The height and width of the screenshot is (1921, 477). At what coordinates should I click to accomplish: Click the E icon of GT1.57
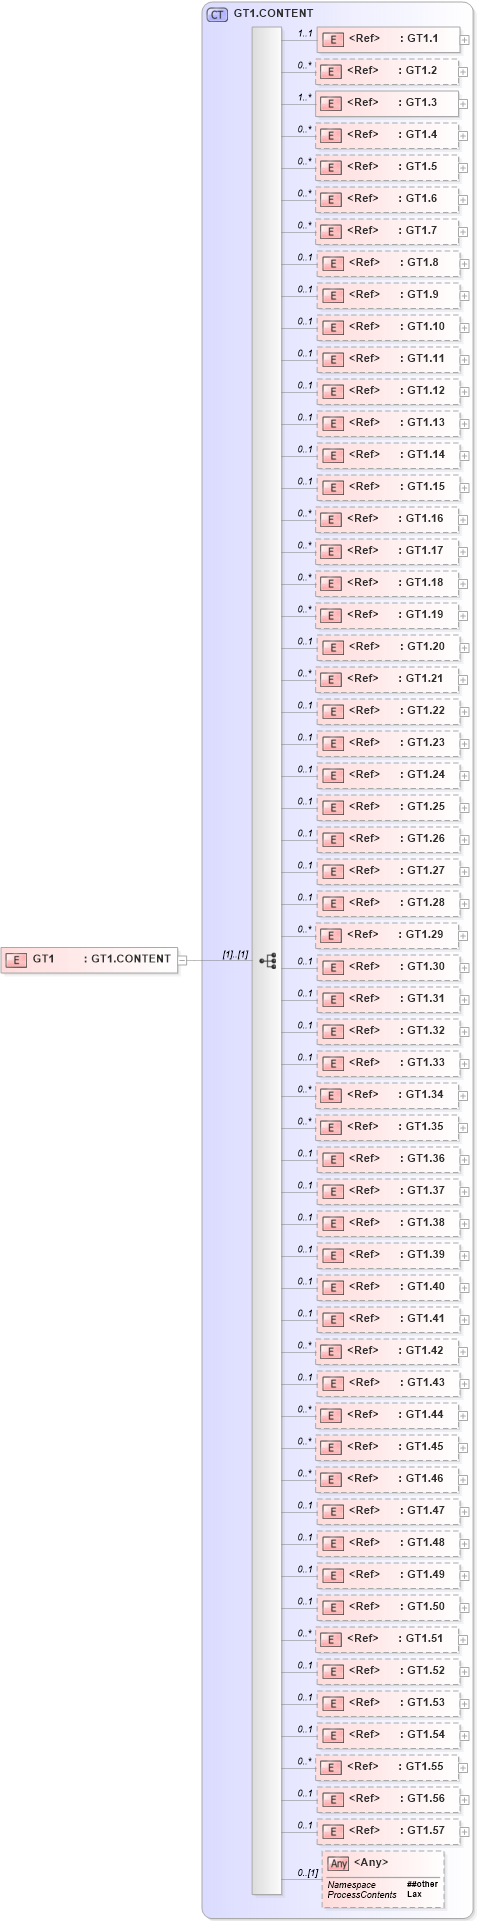[332, 1831]
